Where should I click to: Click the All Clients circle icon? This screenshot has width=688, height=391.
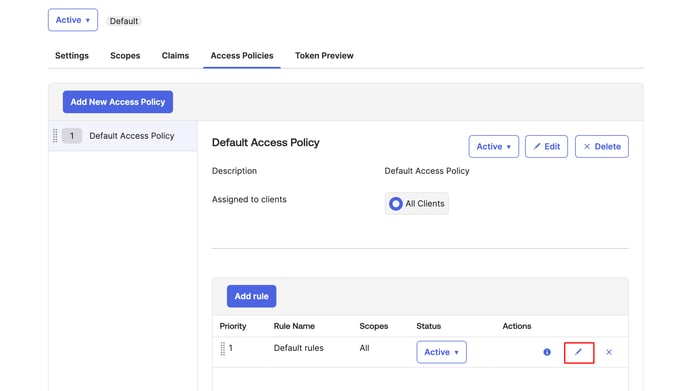[x=395, y=204]
